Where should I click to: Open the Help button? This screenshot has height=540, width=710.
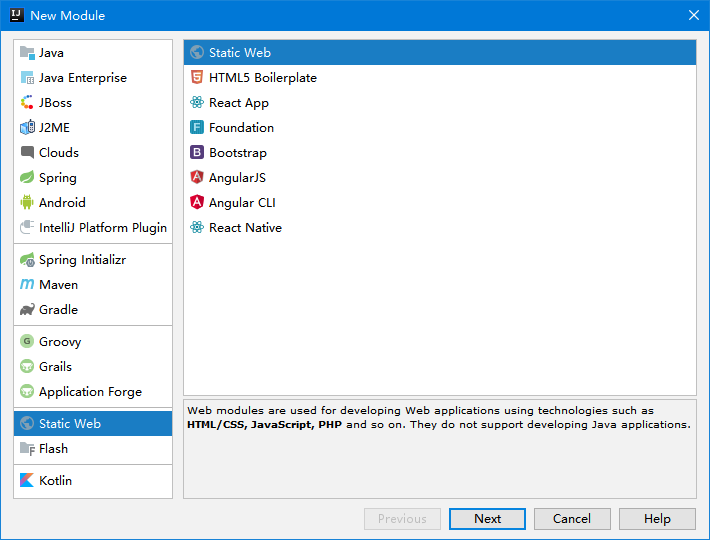tap(657, 519)
